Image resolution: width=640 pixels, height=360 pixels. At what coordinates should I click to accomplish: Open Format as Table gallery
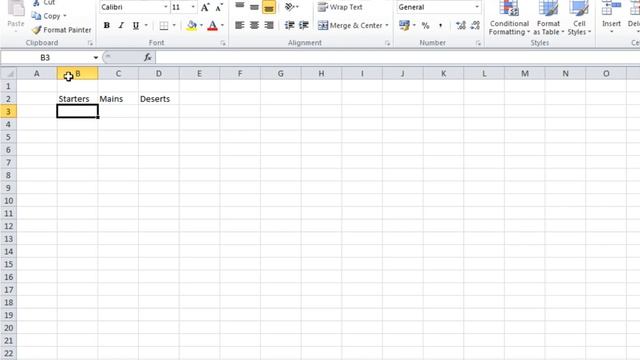coord(548,18)
